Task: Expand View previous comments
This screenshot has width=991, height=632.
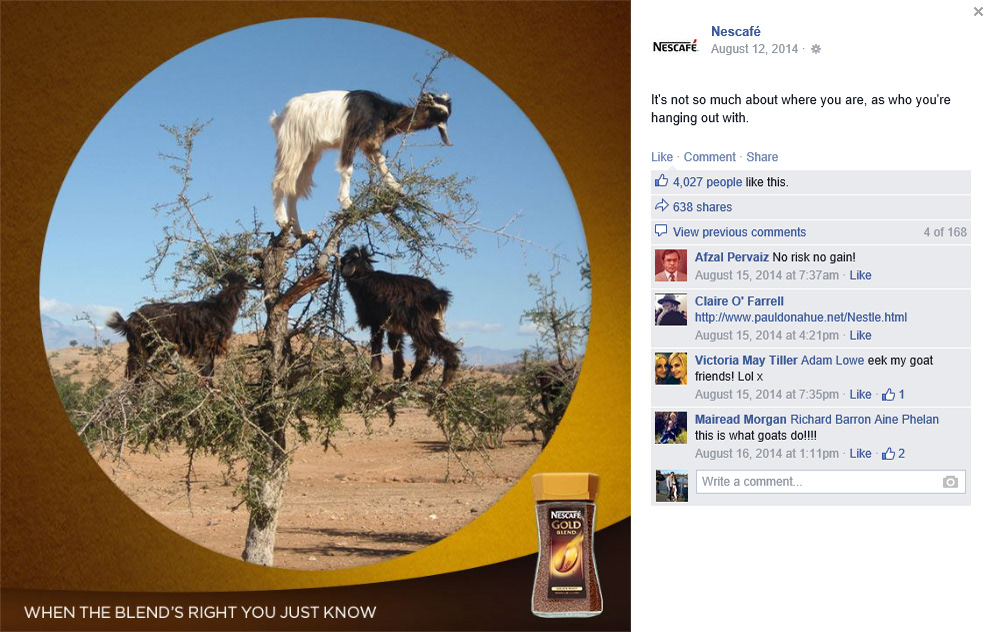Action: [x=739, y=232]
